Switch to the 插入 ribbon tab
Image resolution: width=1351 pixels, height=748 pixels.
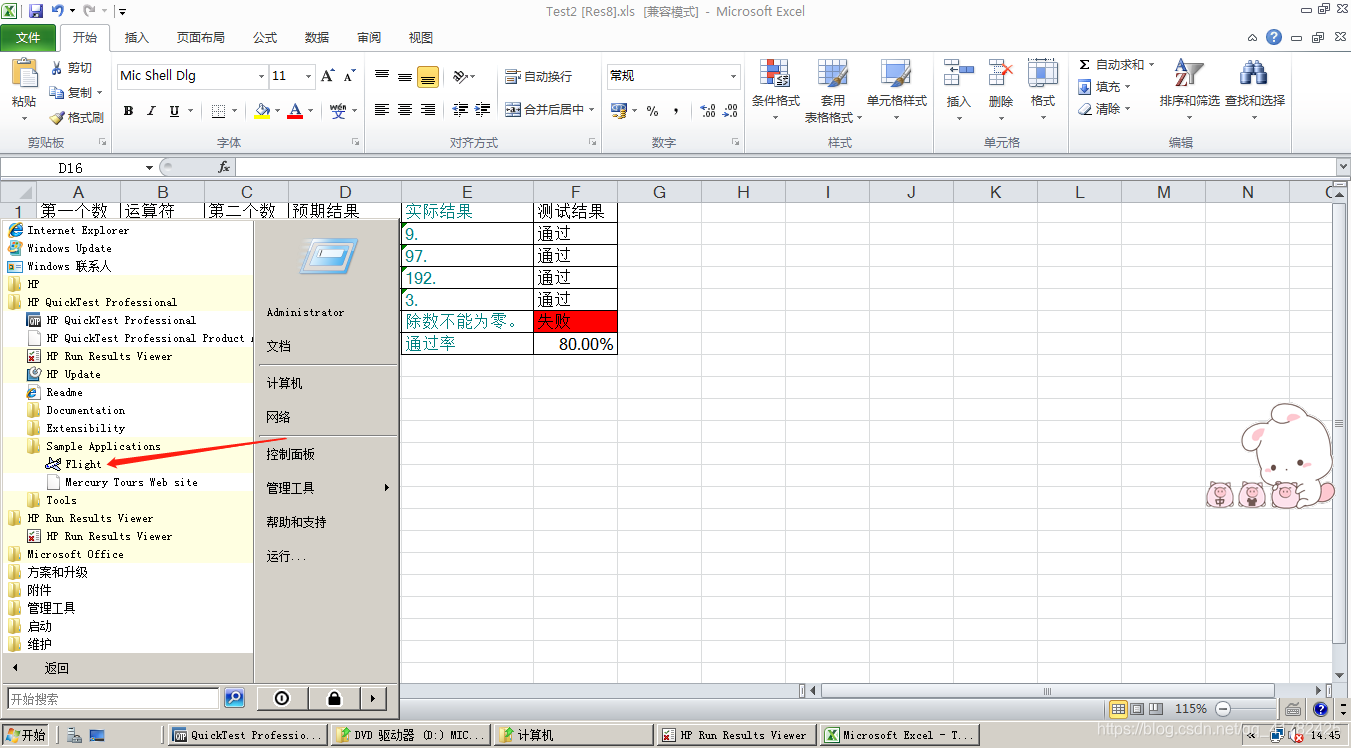pos(137,38)
